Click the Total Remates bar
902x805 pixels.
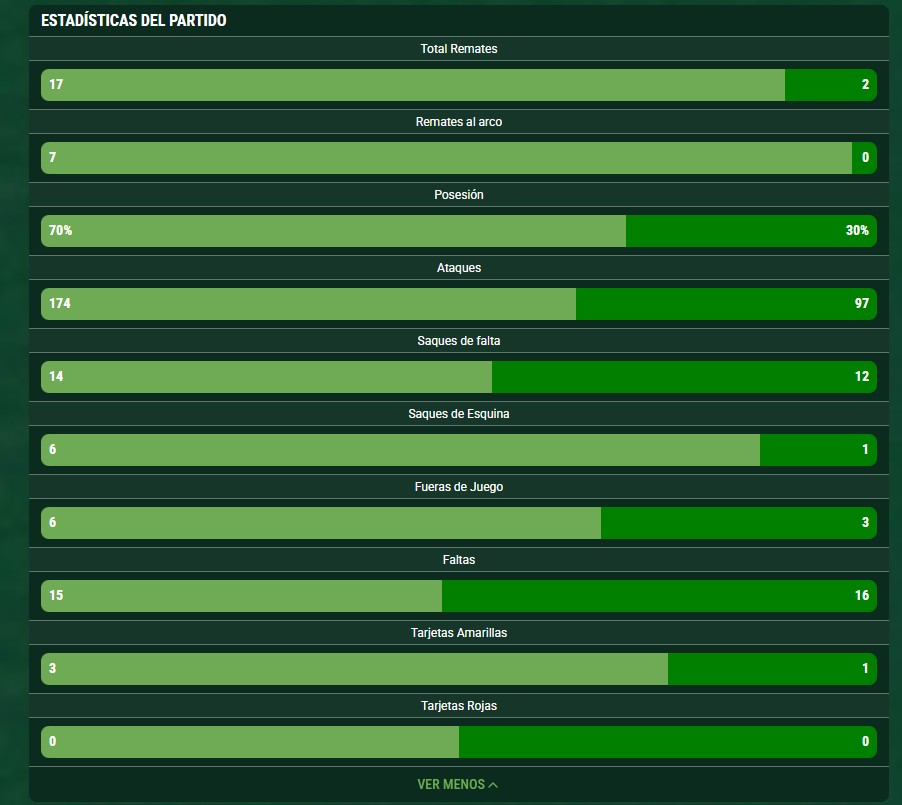458,85
